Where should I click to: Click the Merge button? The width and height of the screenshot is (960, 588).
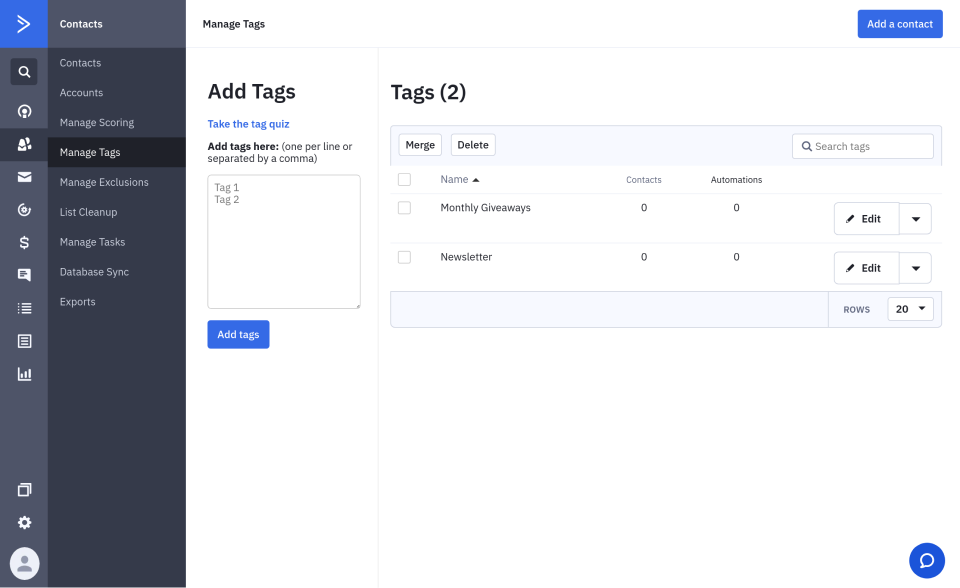click(x=420, y=145)
